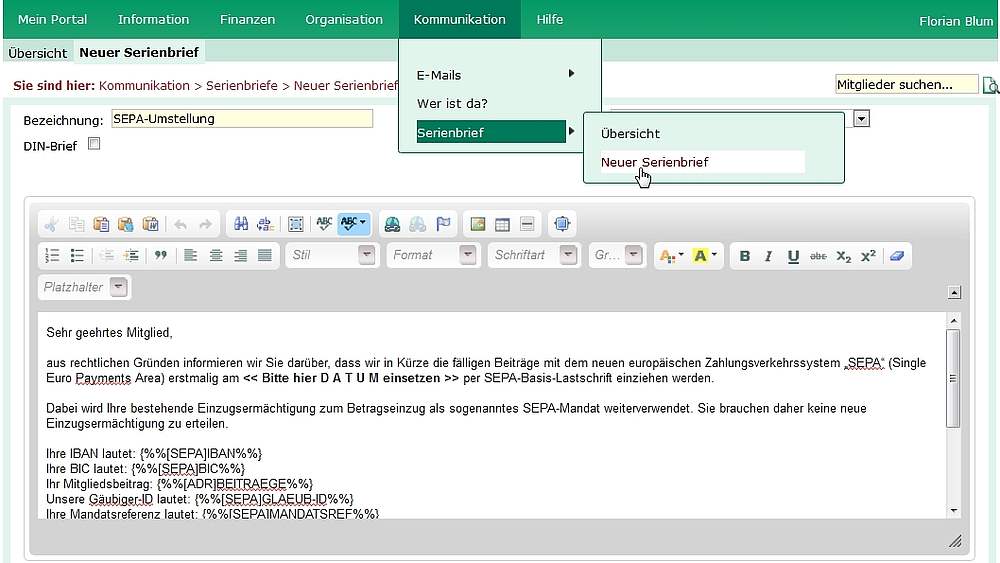The image size is (1000, 563).
Task: Click the insert image icon
Action: coord(478,224)
